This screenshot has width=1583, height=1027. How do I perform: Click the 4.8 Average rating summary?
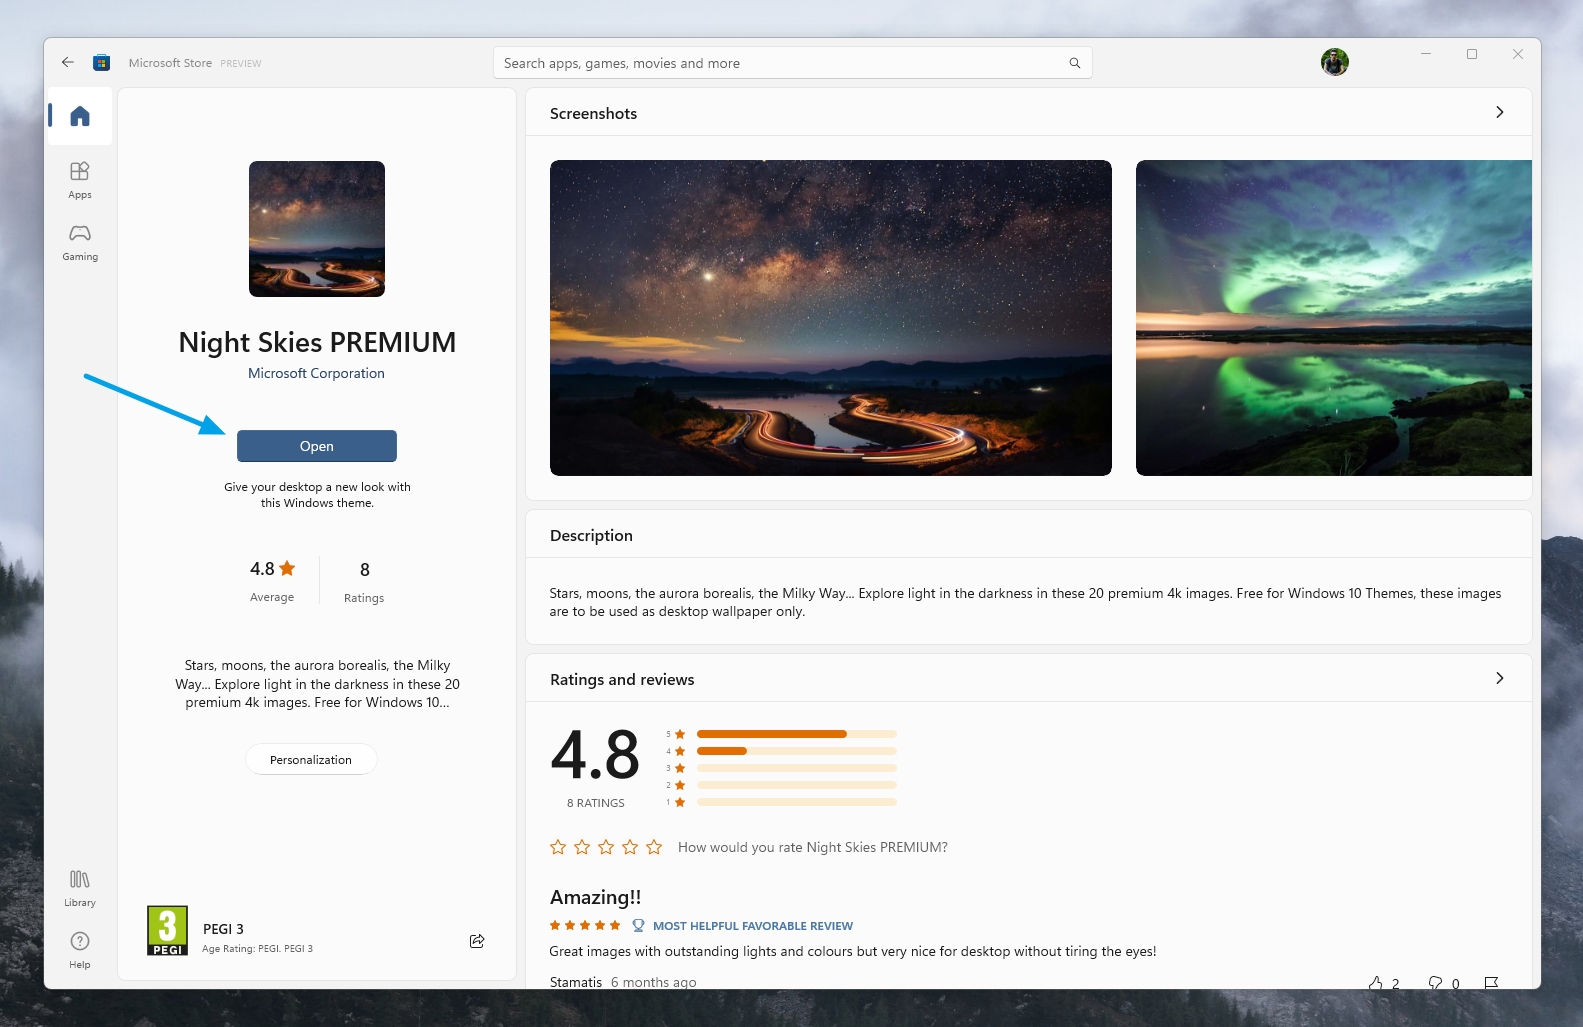pos(272,580)
